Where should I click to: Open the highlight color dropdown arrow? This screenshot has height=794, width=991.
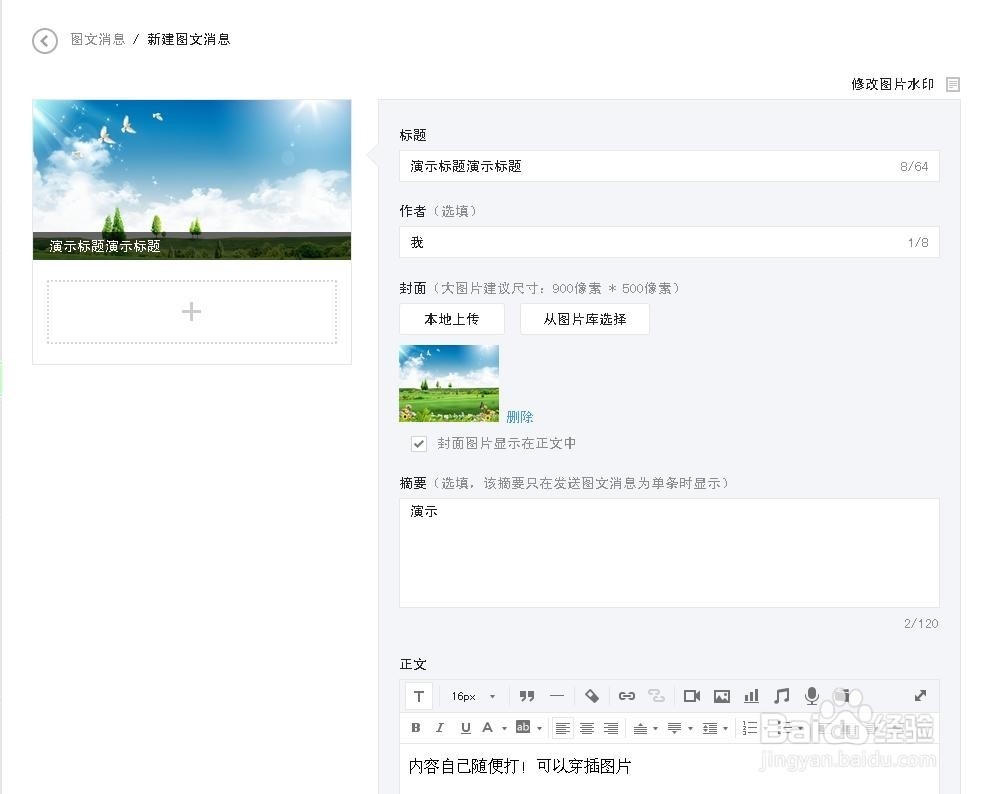click(x=539, y=728)
